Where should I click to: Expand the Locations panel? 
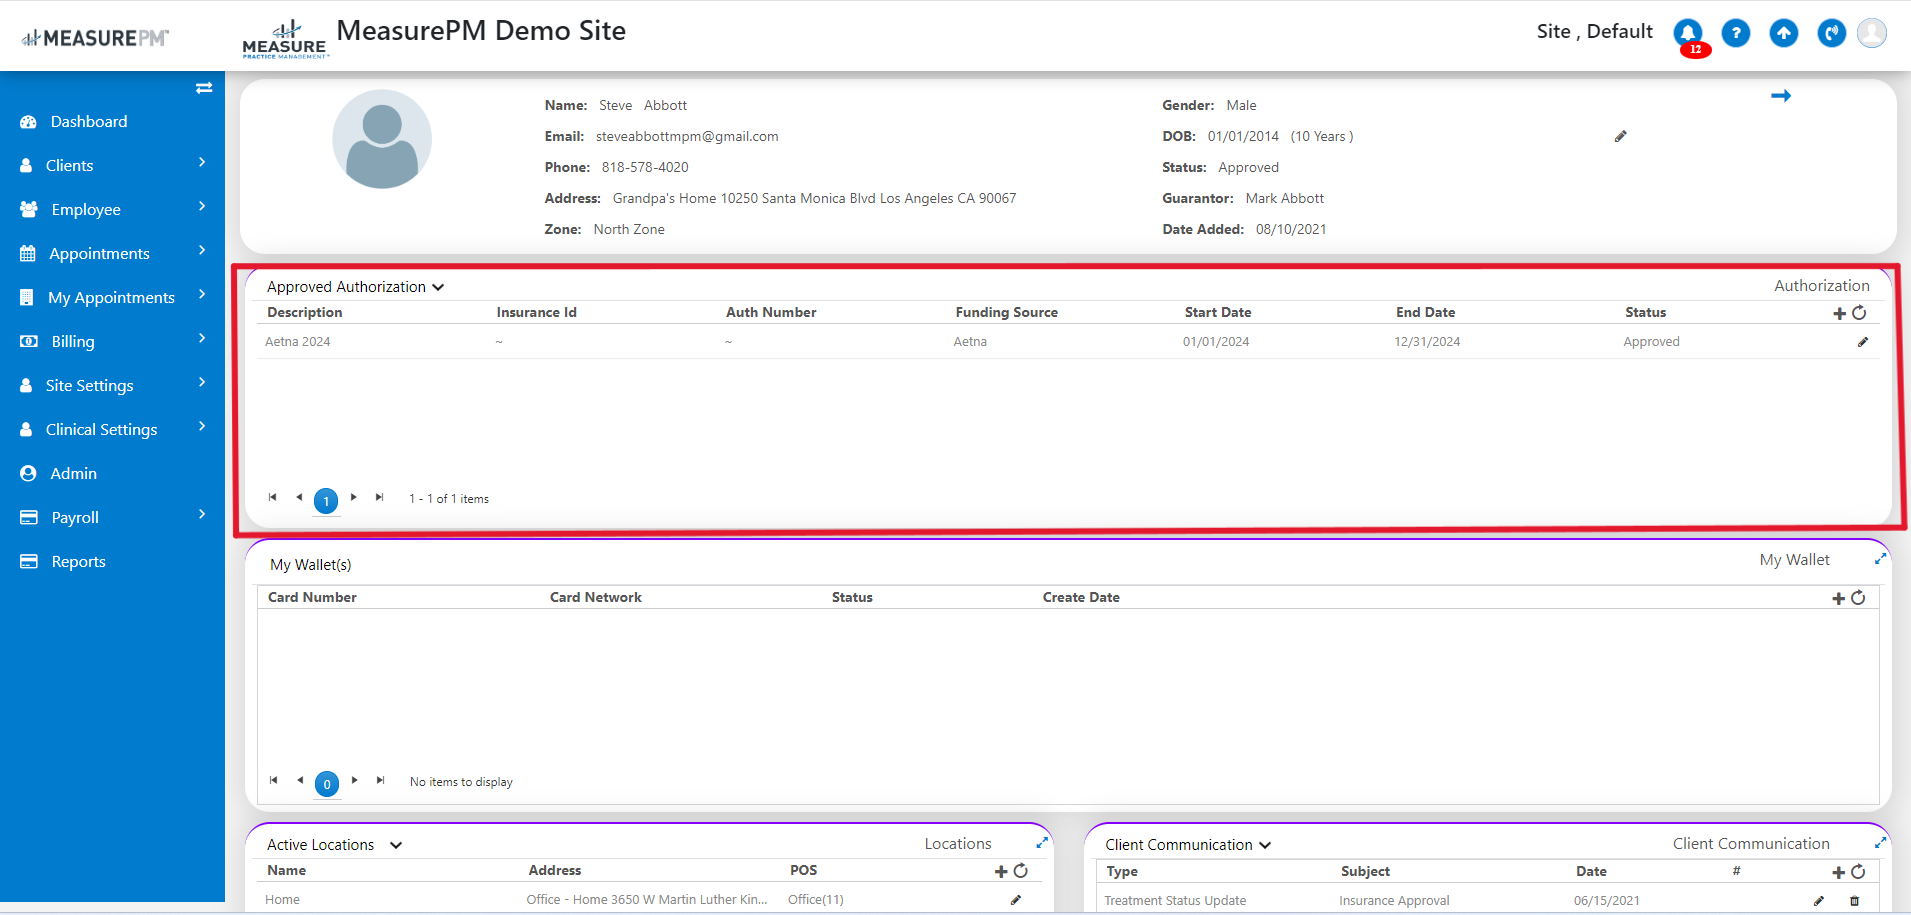point(1042,843)
